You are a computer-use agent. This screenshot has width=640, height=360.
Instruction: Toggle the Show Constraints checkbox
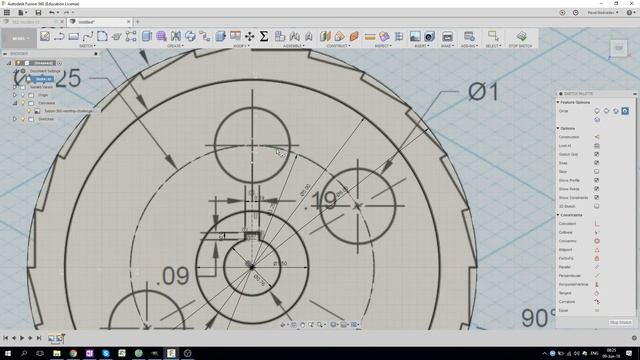pyautogui.click(x=597, y=198)
